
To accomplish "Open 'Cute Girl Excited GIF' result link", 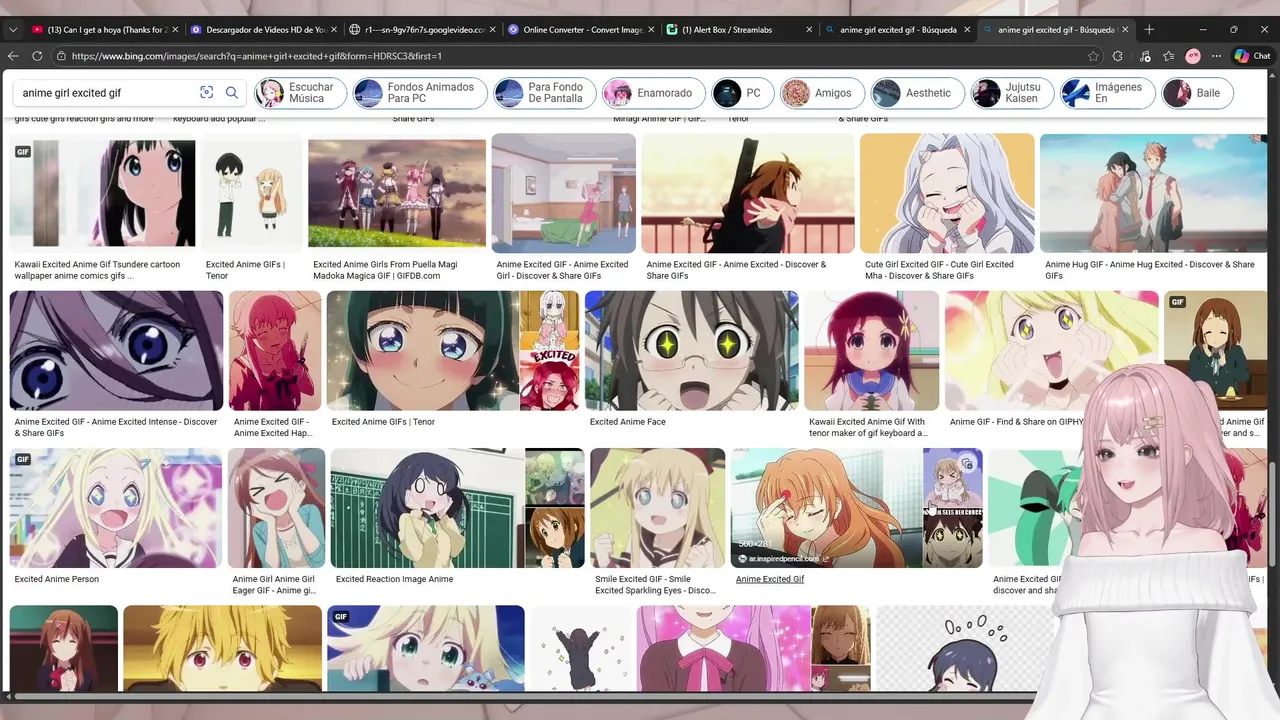I will [x=939, y=270].
